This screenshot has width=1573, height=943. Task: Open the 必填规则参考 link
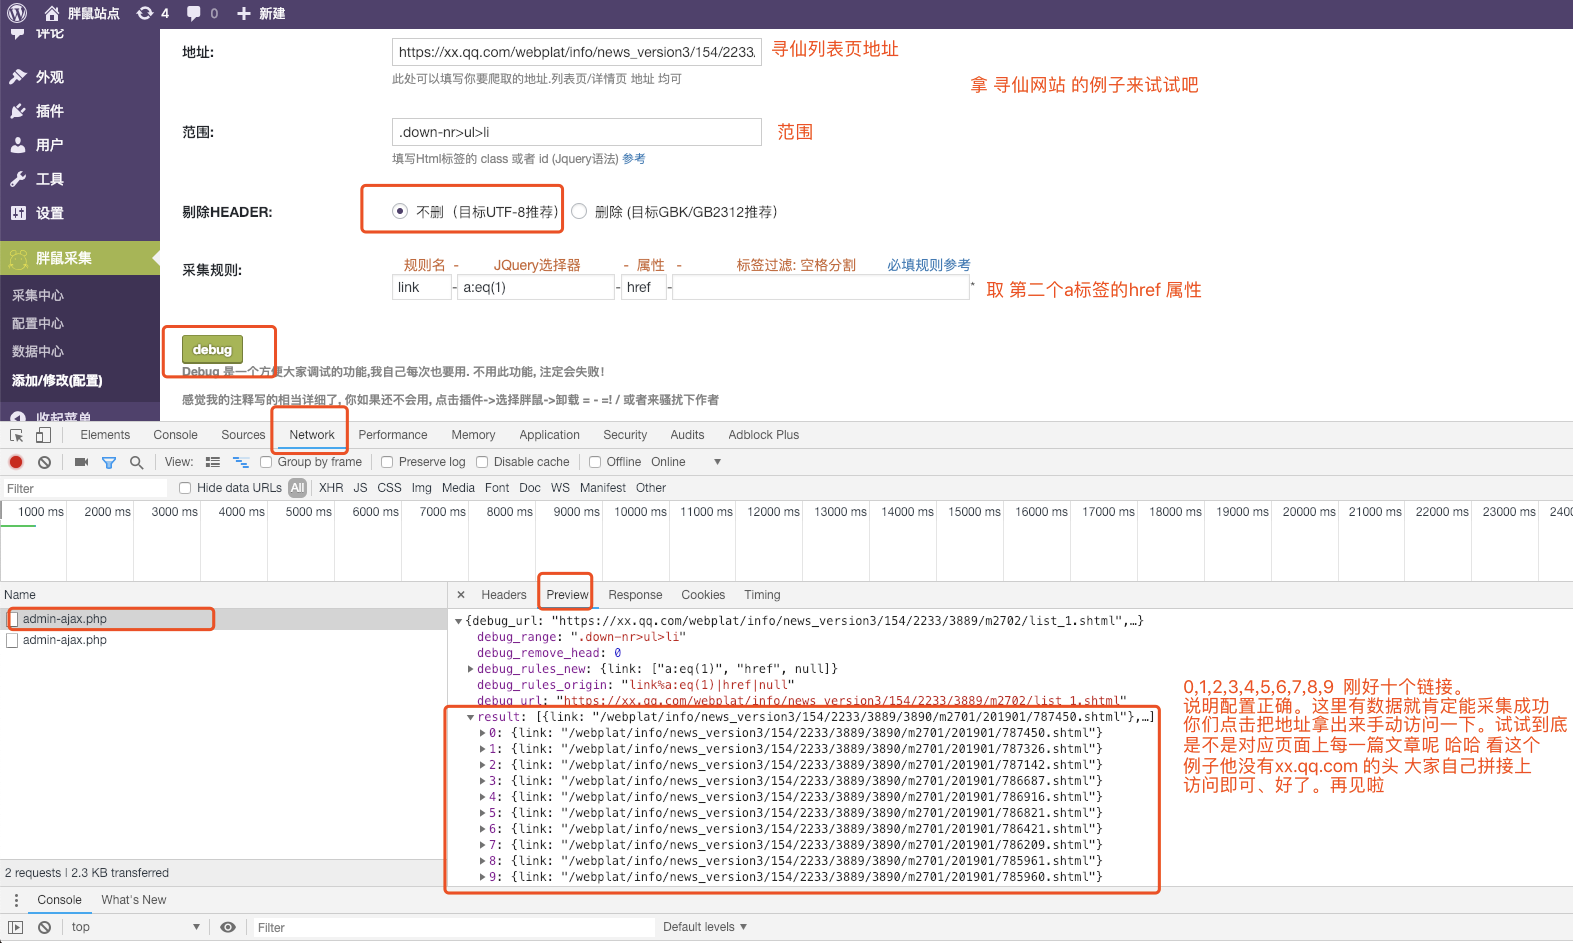coord(929,265)
